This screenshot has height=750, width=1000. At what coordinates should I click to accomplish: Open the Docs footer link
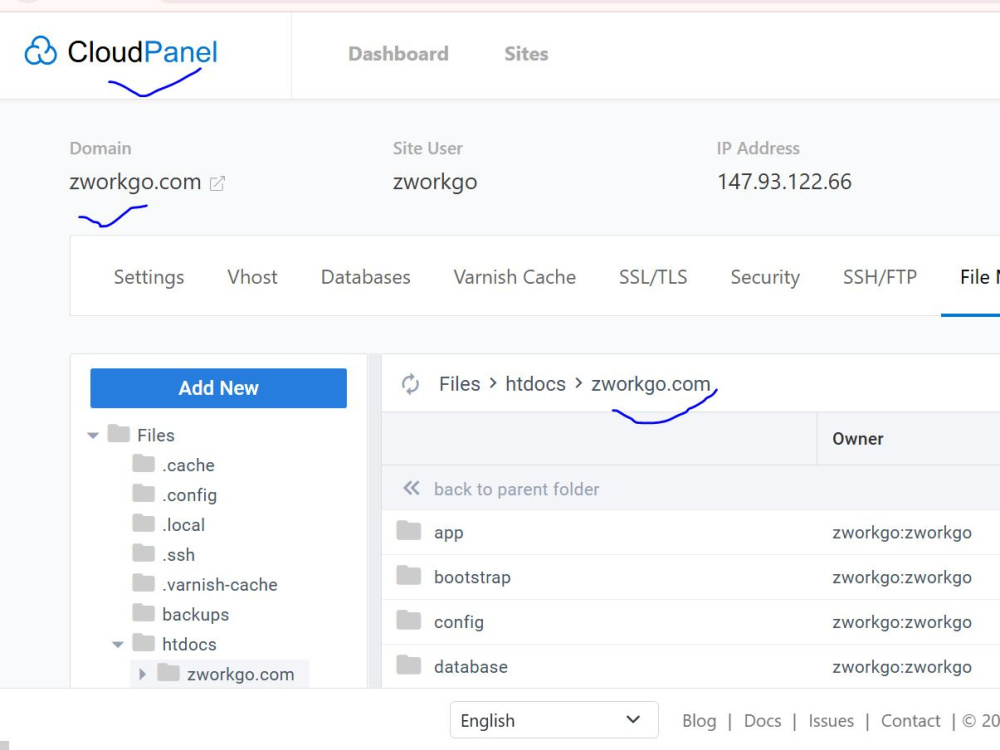click(x=763, y=721)
